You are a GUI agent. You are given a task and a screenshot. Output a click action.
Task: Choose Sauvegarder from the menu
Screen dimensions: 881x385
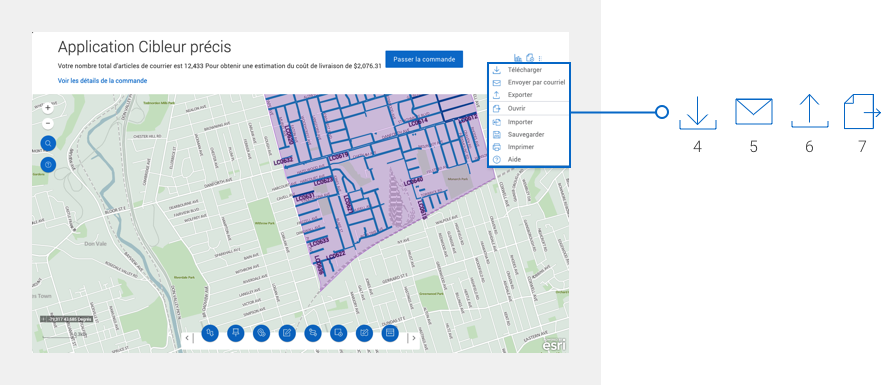tap(529, 135)
